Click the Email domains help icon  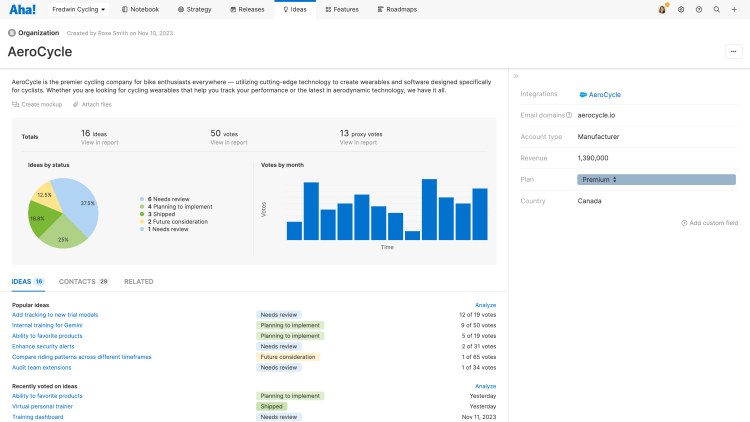tap(569, 115)
